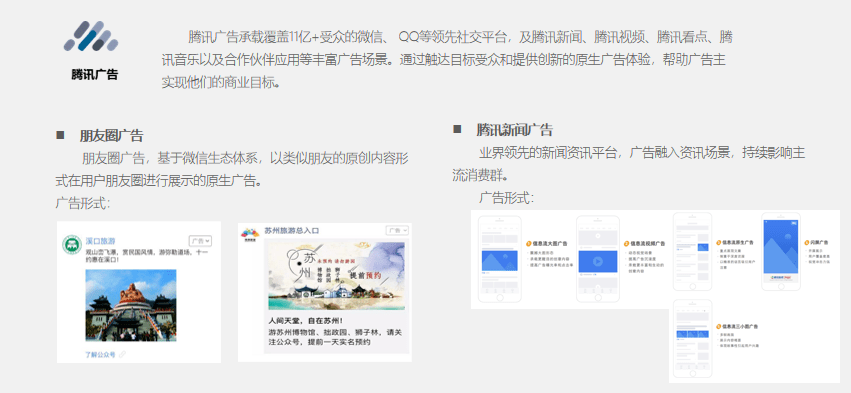Click play icon in 信息流视频广告 phone mockup

click(598, 262)
